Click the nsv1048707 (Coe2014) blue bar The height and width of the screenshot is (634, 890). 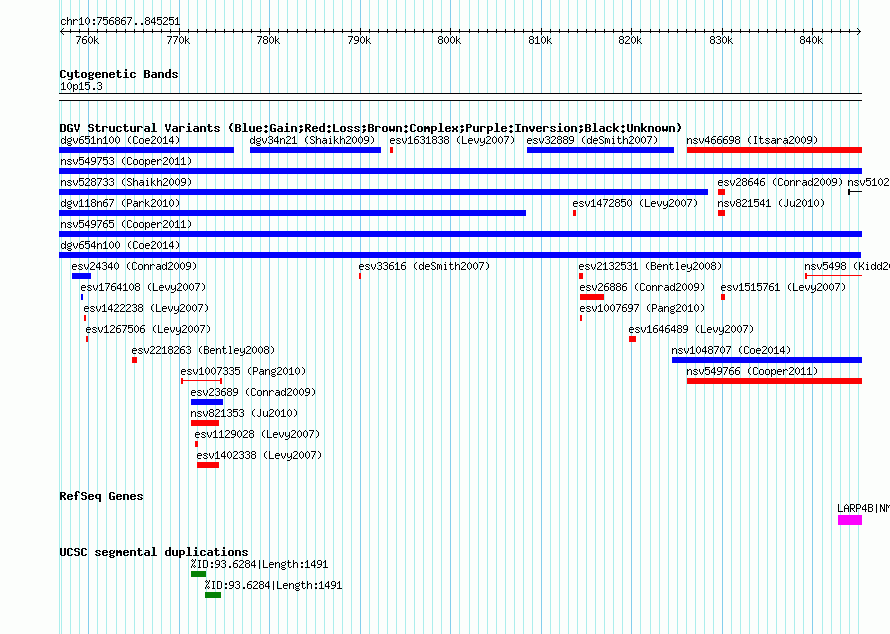[x=767, y=360]
